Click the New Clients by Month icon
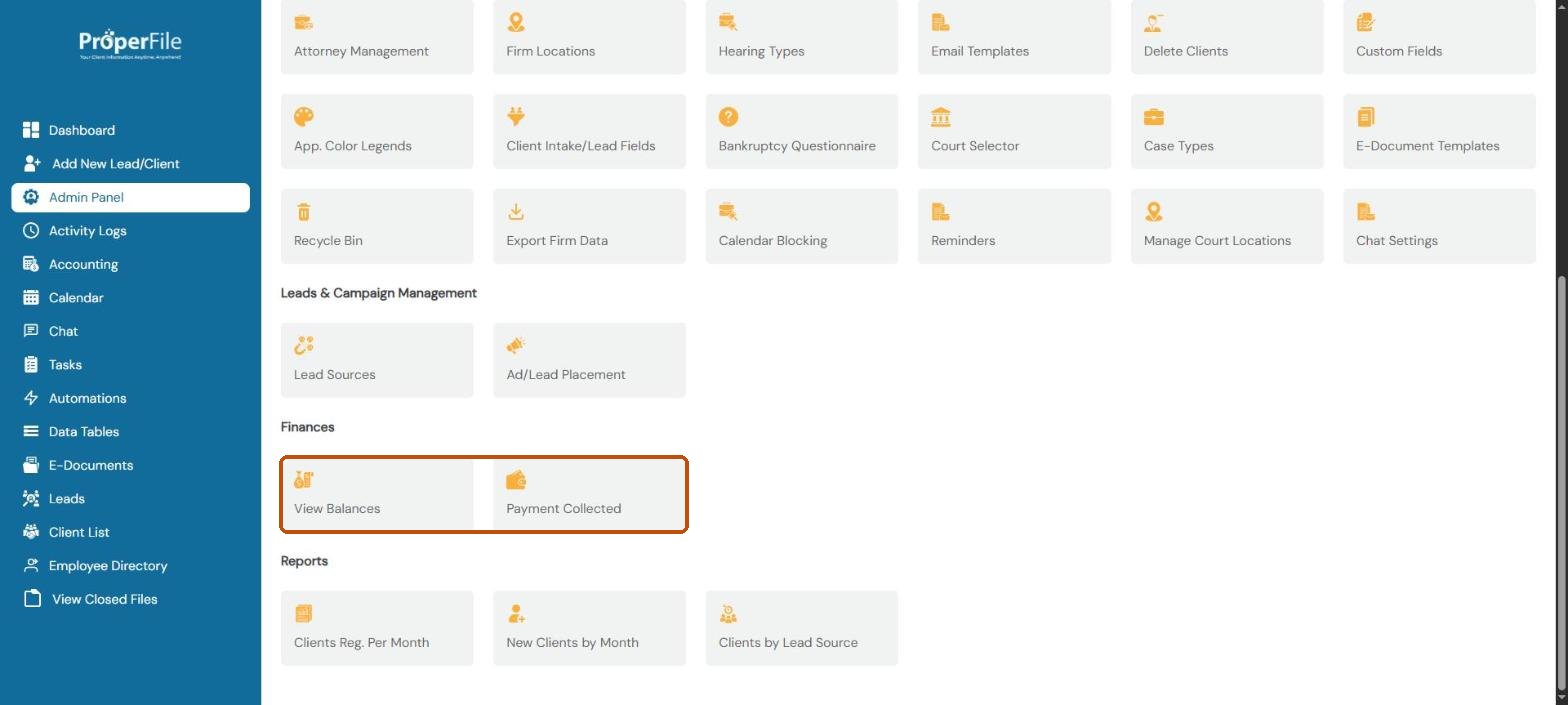Viewport: 1568px width, 705px height. (x=516, y=614)
